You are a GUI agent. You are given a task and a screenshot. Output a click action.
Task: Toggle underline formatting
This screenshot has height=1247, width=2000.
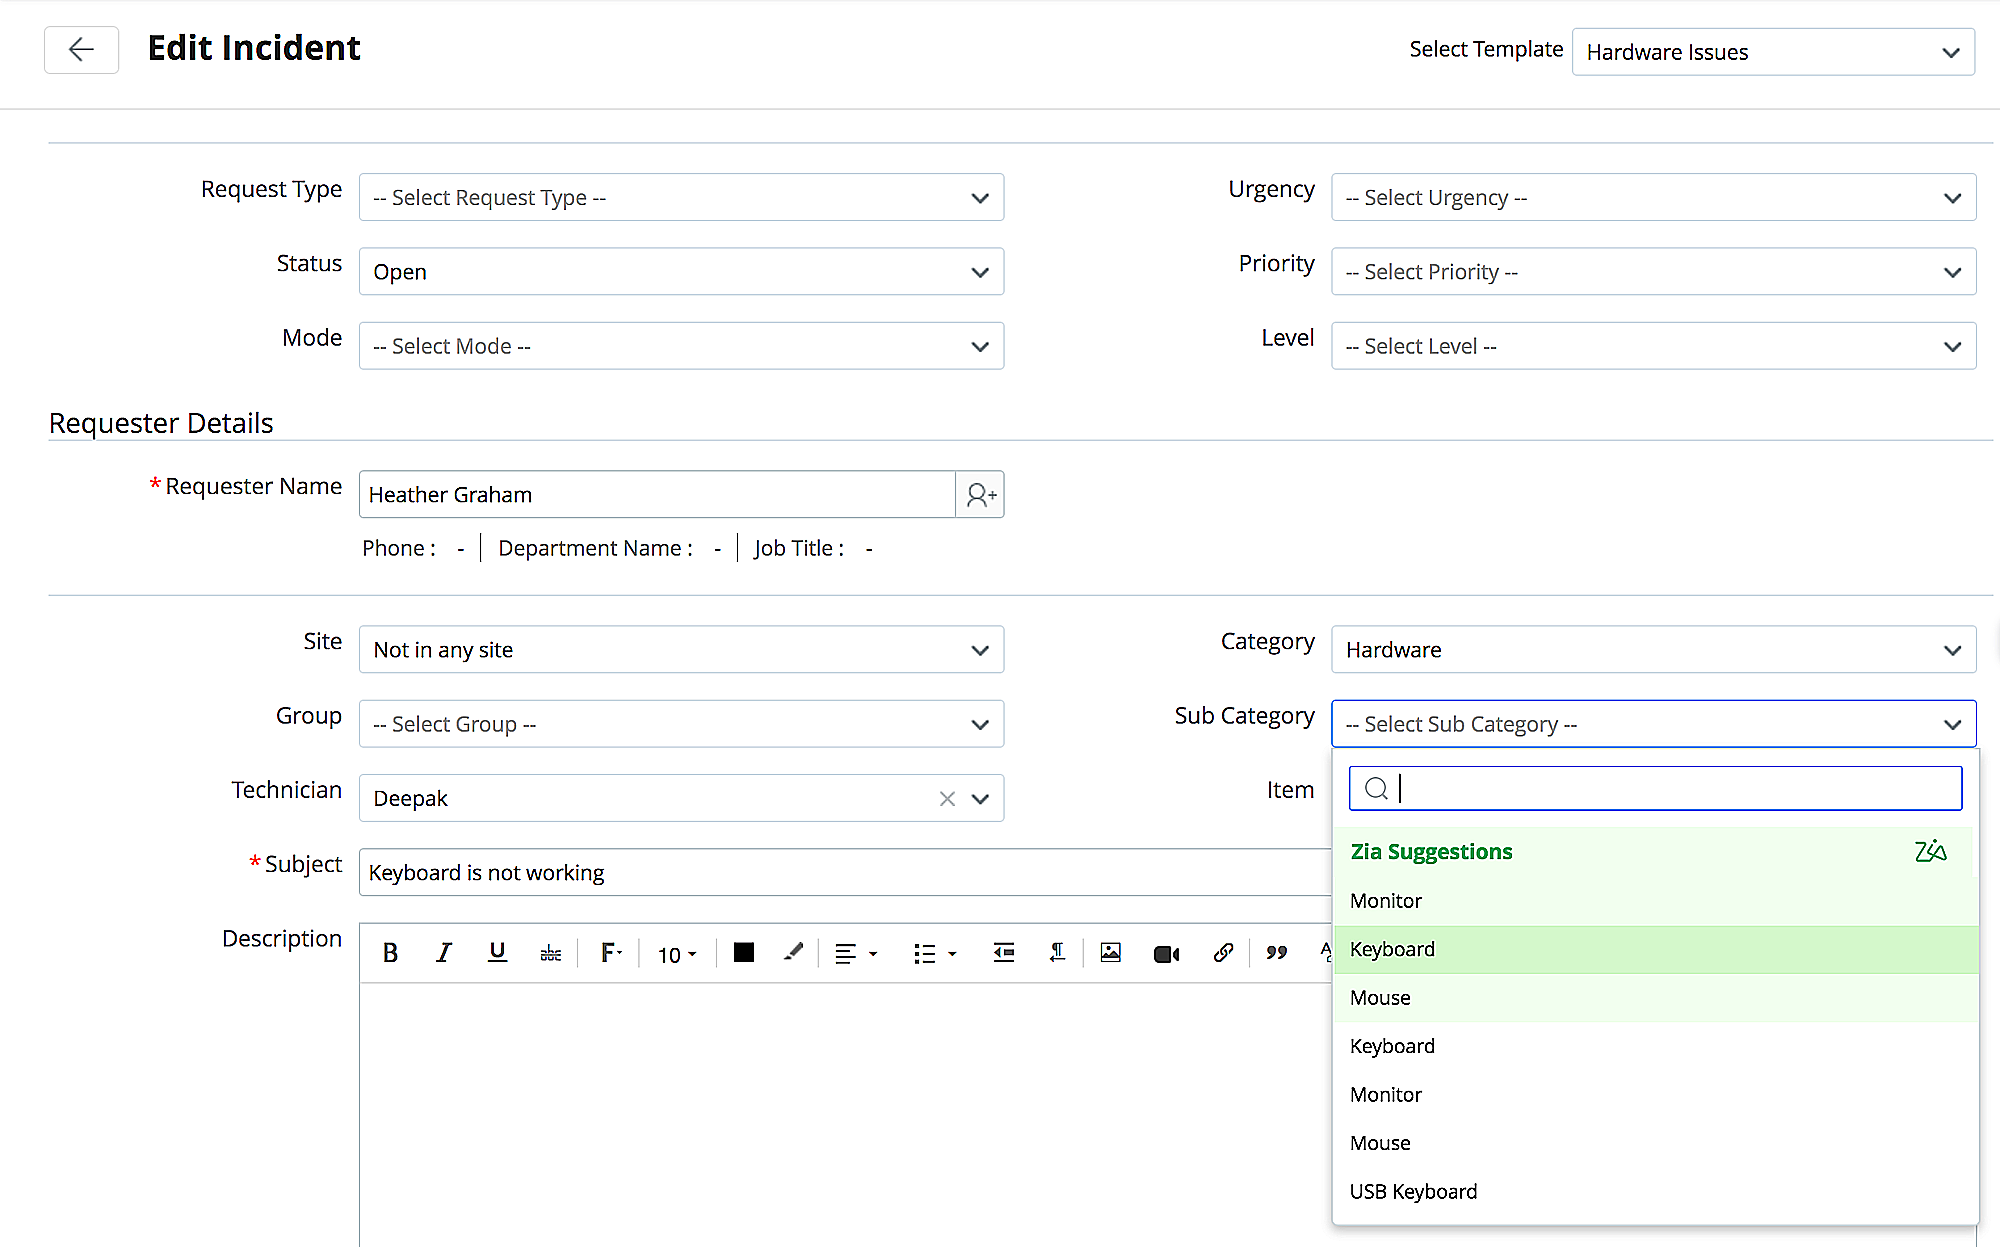pos(497,953)
